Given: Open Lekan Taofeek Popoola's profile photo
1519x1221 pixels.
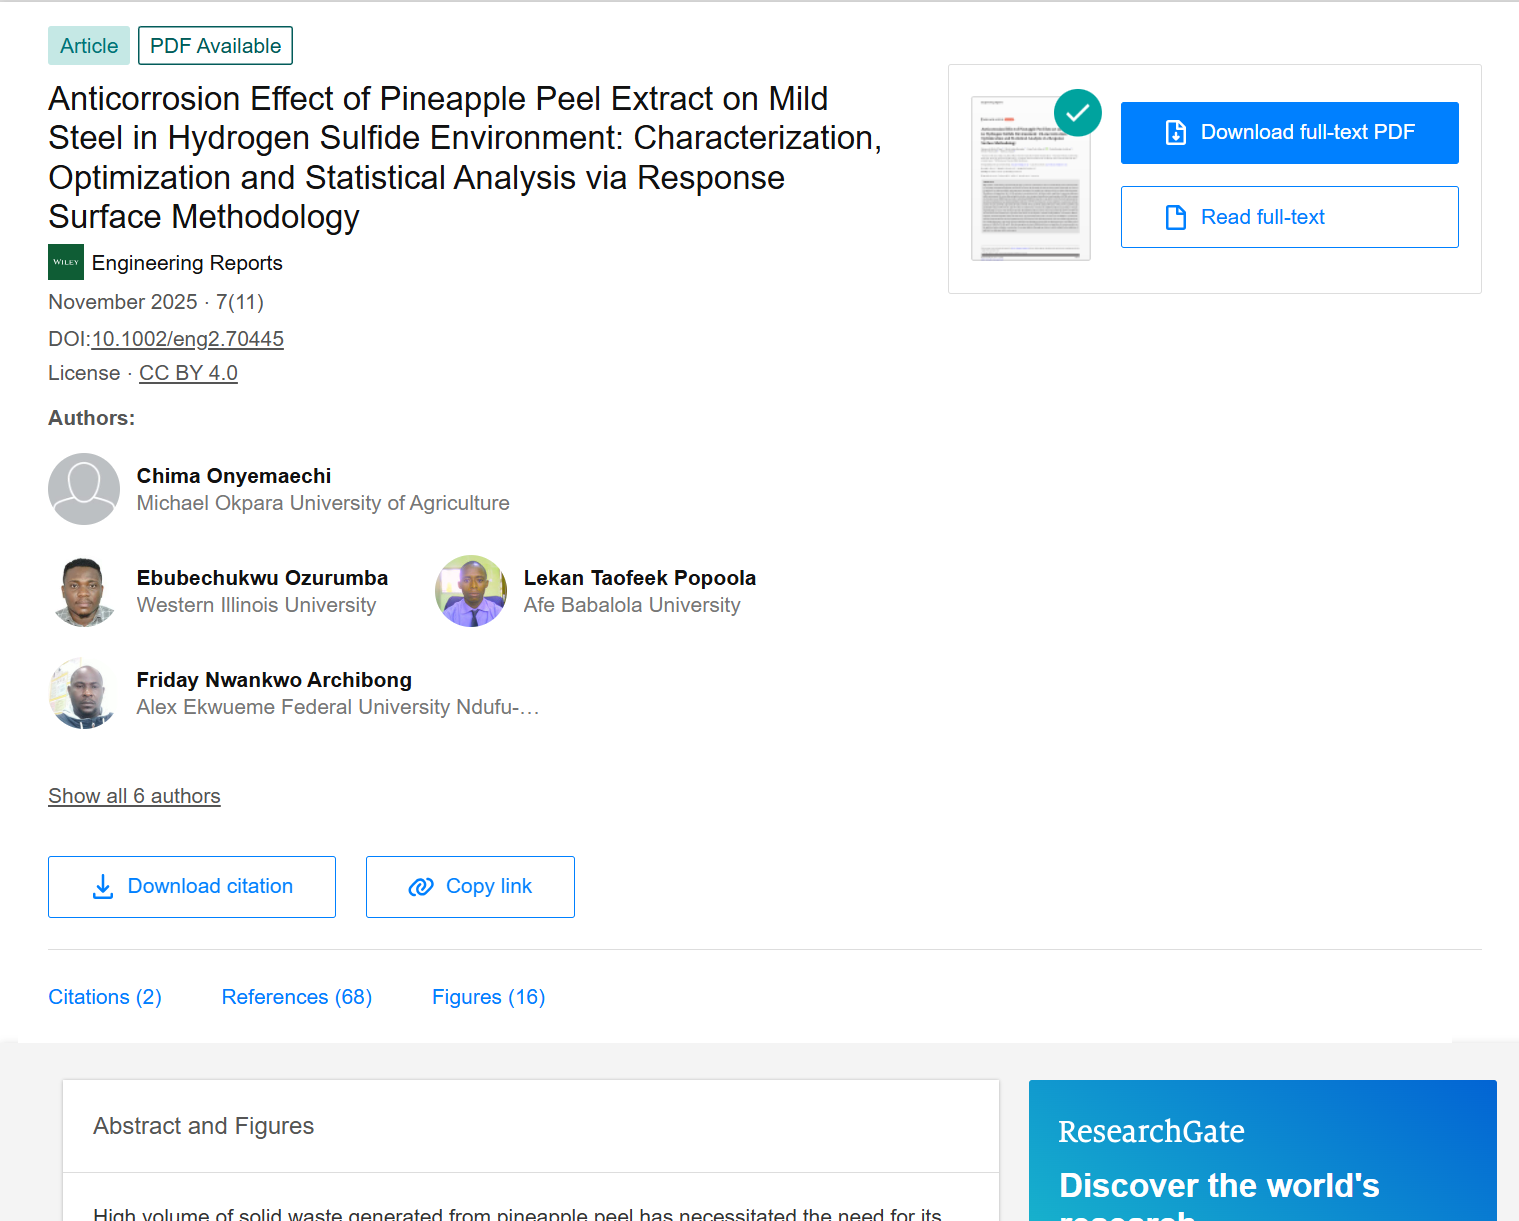Looking at the screenshot, I should coord(471,591).
